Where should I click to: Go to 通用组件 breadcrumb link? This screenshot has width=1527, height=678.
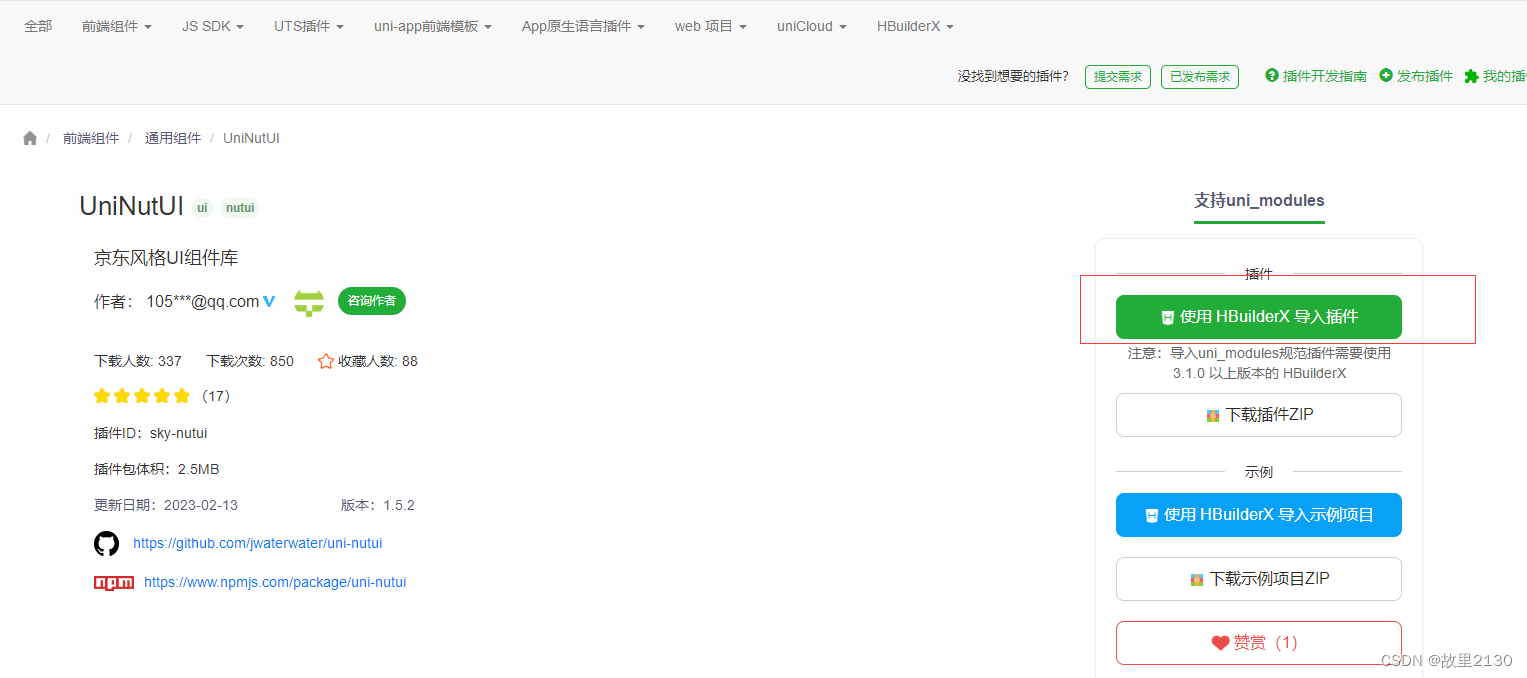click(173, 138)
